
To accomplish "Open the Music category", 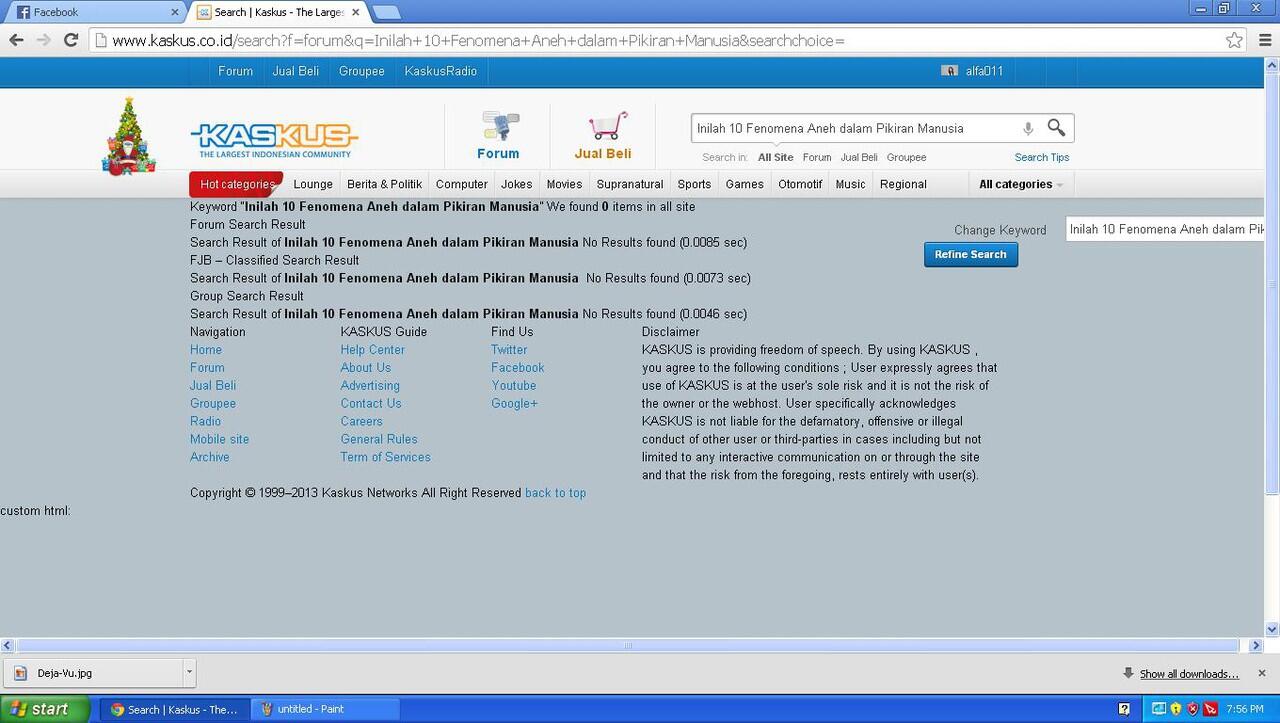I will [x=851, y=184].
